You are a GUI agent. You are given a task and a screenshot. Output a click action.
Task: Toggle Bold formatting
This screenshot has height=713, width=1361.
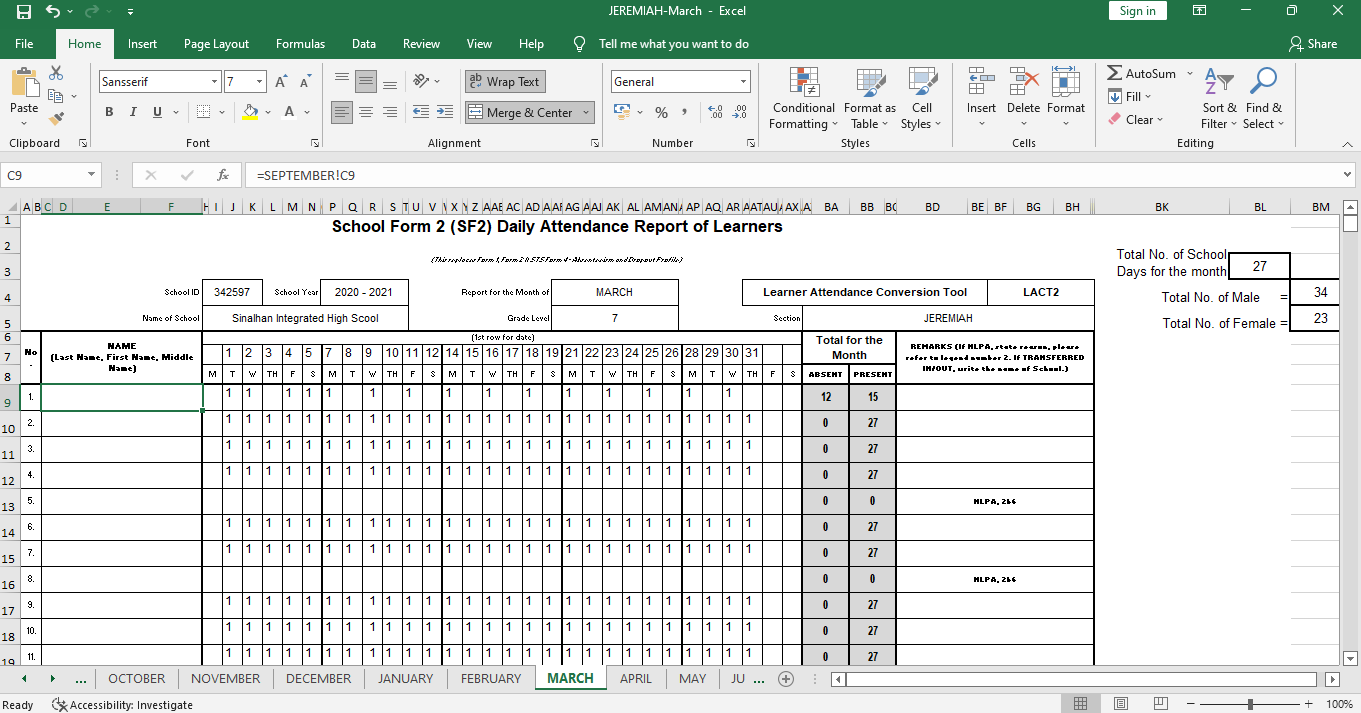click(109, 112)
